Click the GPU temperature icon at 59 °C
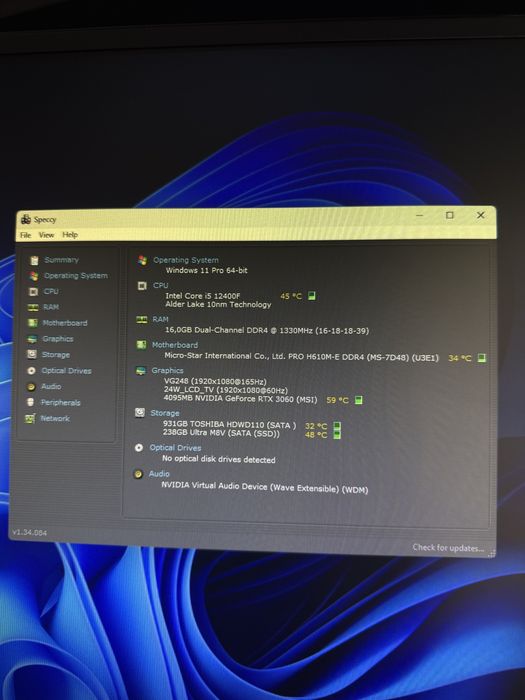The image size is (525, 700). point(358,400)
